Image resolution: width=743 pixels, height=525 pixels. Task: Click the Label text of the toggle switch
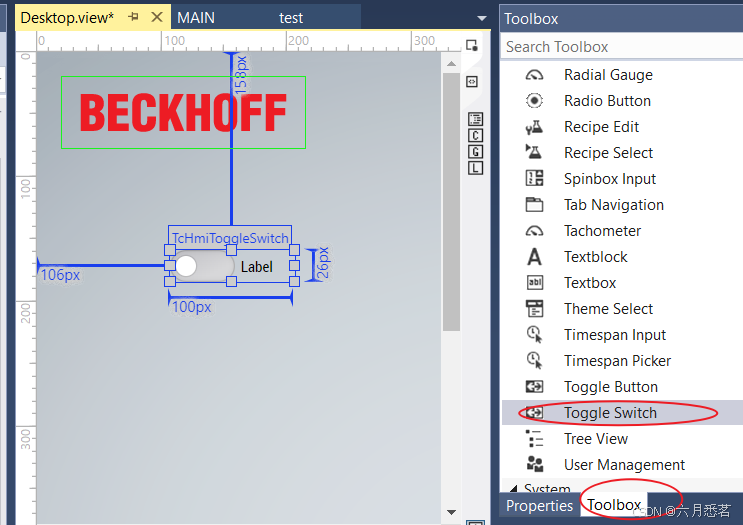(x=256, y=267)
